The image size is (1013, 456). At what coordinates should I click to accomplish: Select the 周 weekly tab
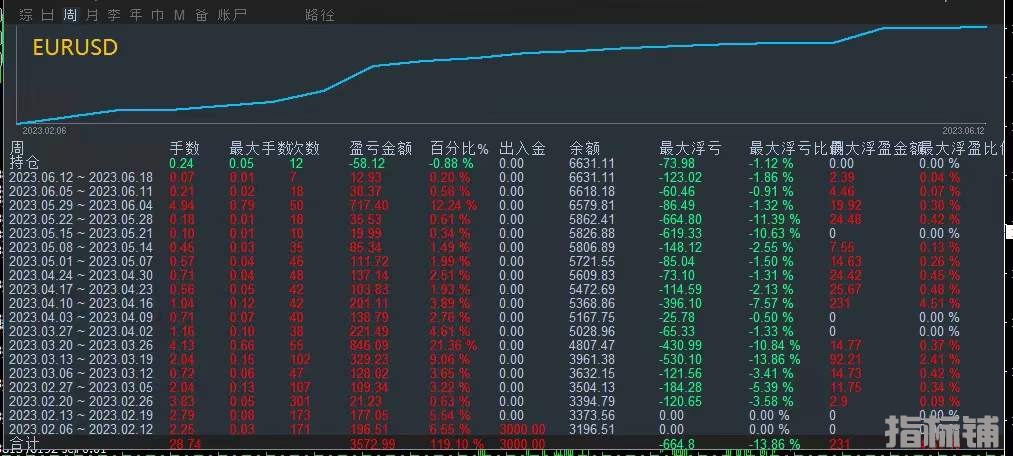[69, 15]
